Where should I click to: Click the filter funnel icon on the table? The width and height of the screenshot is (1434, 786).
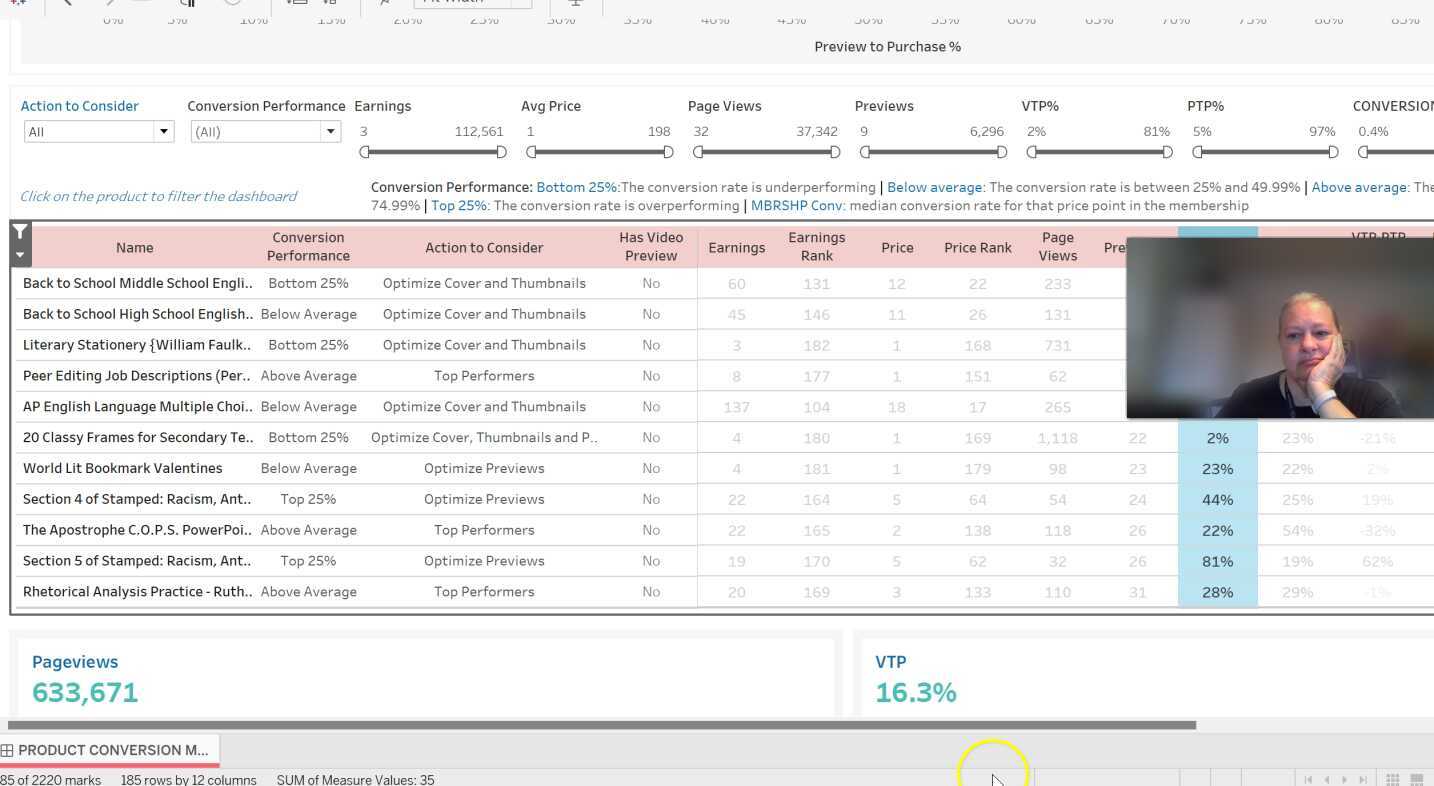coord(20,234)
